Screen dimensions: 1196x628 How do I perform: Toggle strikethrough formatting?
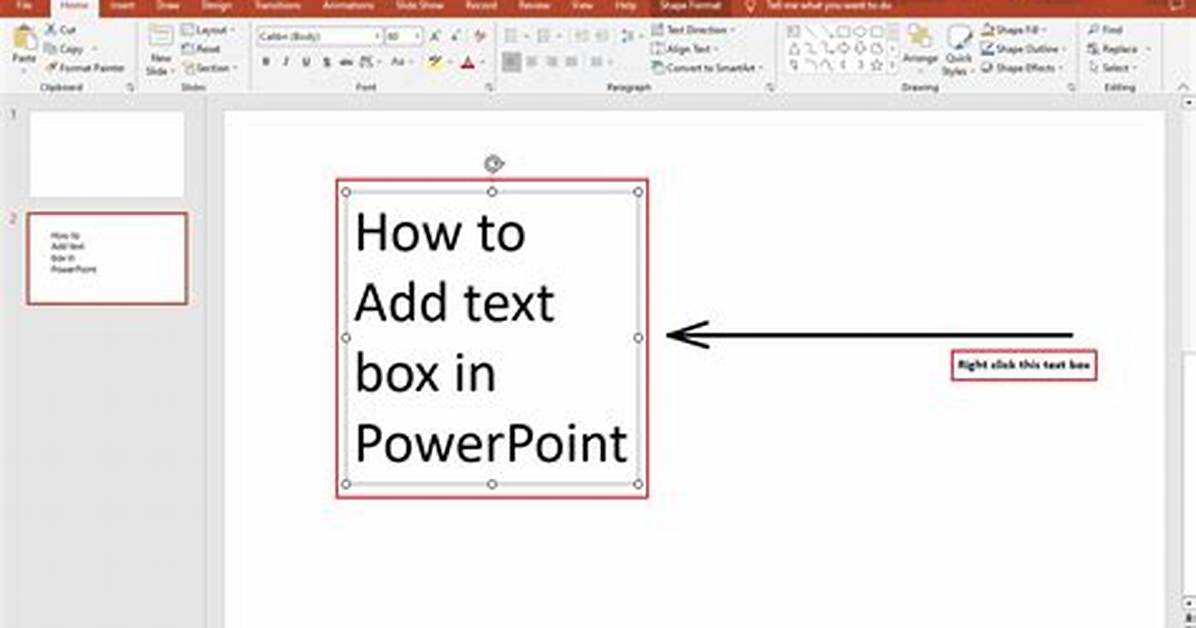[346, 62]
